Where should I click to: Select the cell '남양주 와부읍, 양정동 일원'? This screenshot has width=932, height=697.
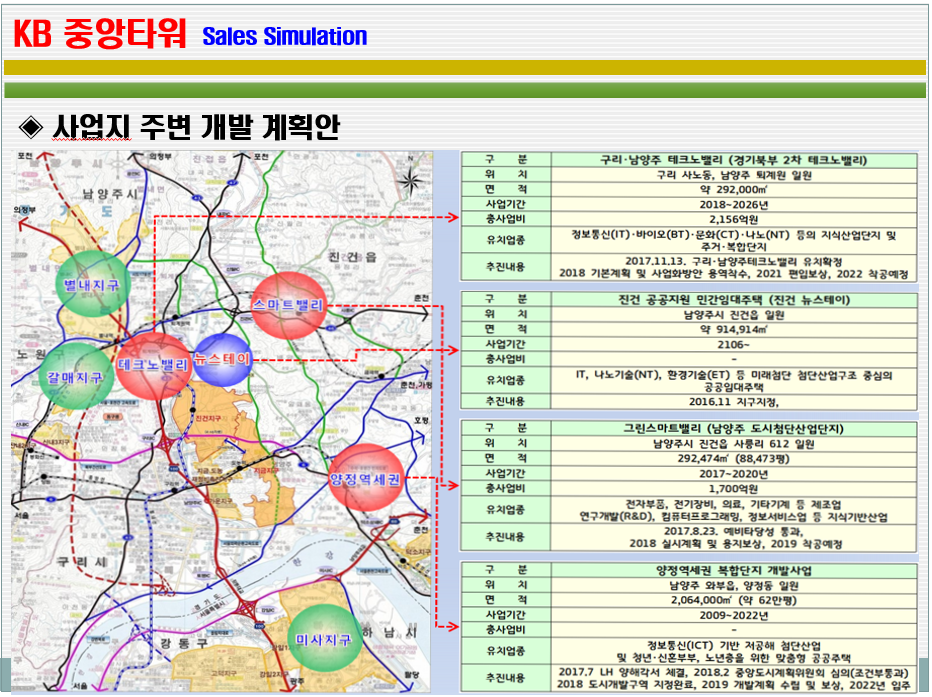click(x=733, y=585)
